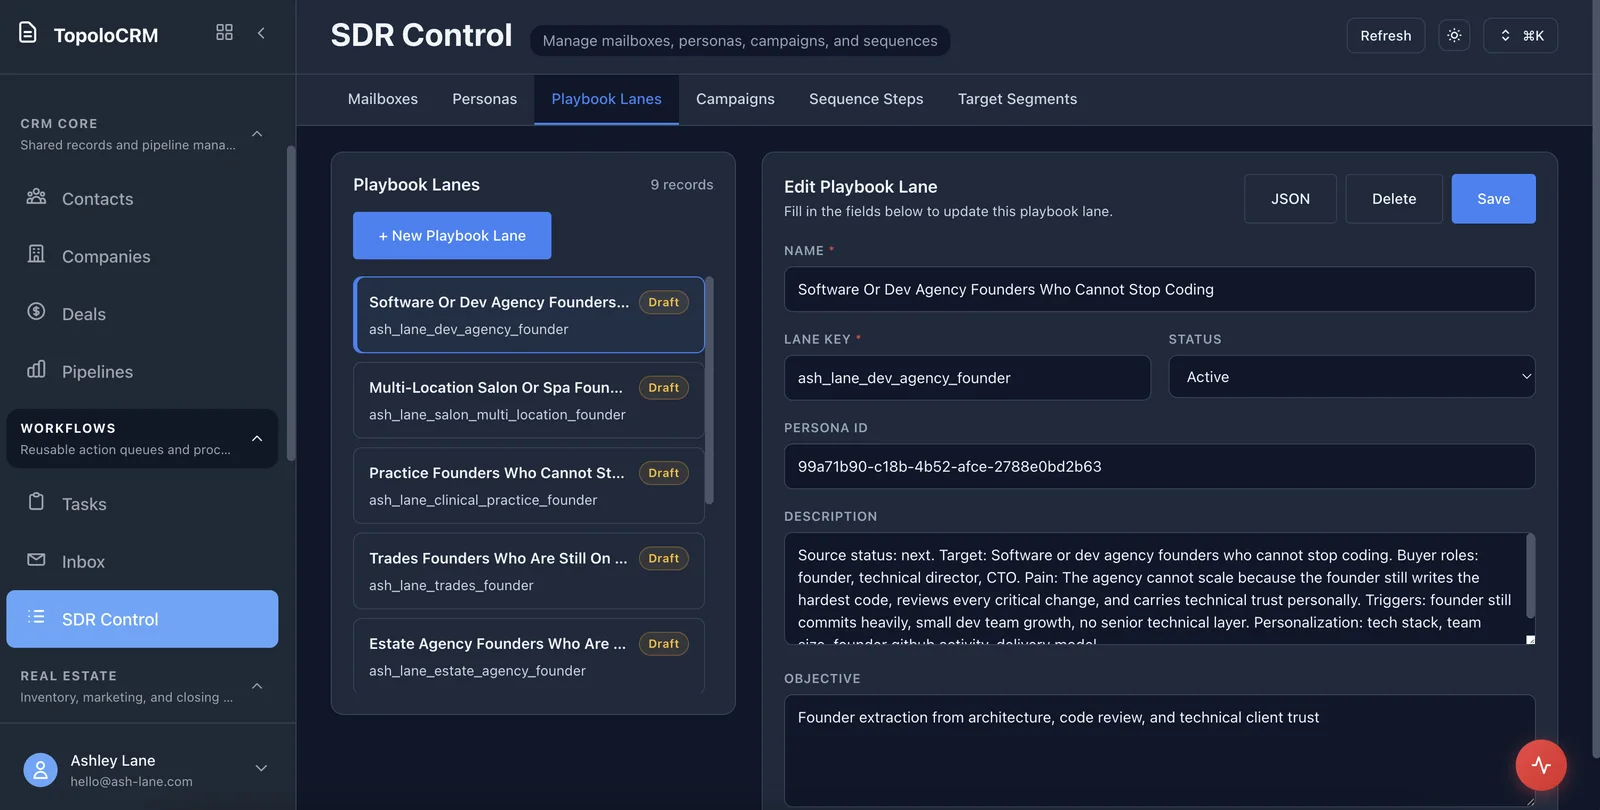Click the '9 records' count text
Viewport: 1600px width, 810px height.
682,185
